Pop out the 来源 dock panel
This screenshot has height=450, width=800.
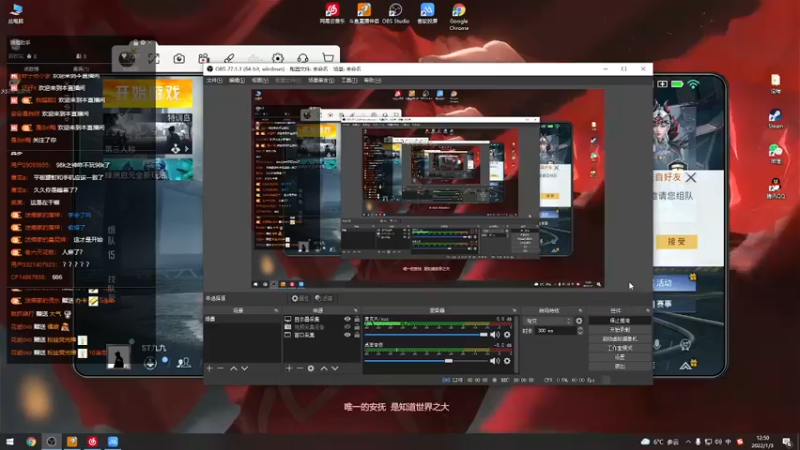point(356,310)
